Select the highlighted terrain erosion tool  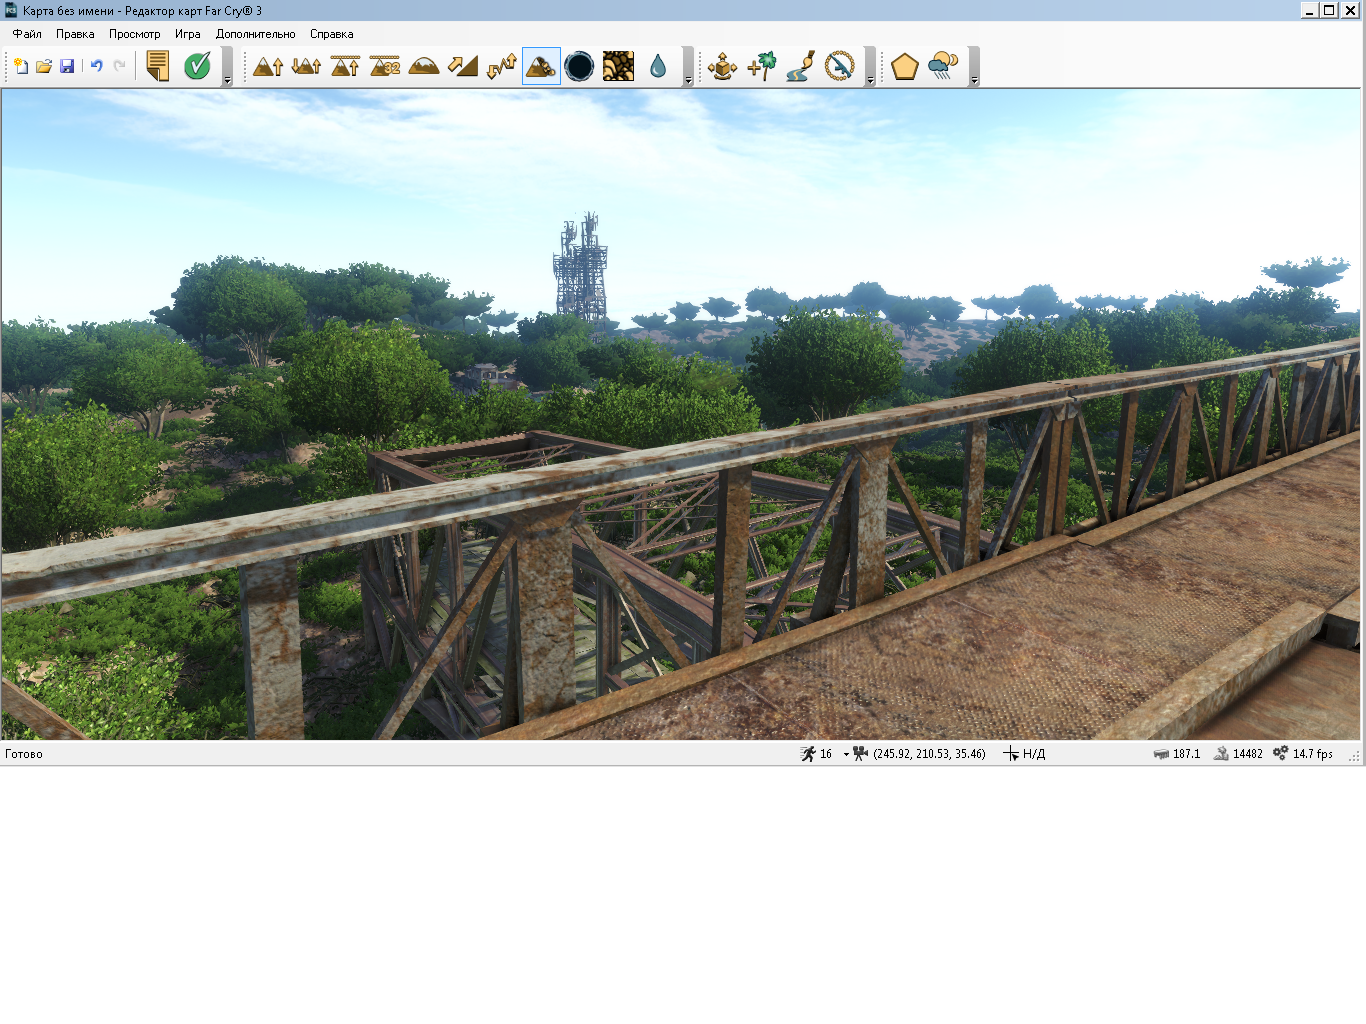coord(541,66)
